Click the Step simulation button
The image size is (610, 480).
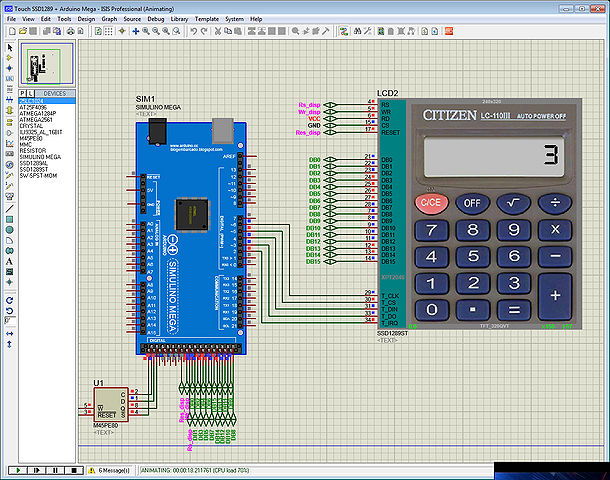[x=37, y=470]
